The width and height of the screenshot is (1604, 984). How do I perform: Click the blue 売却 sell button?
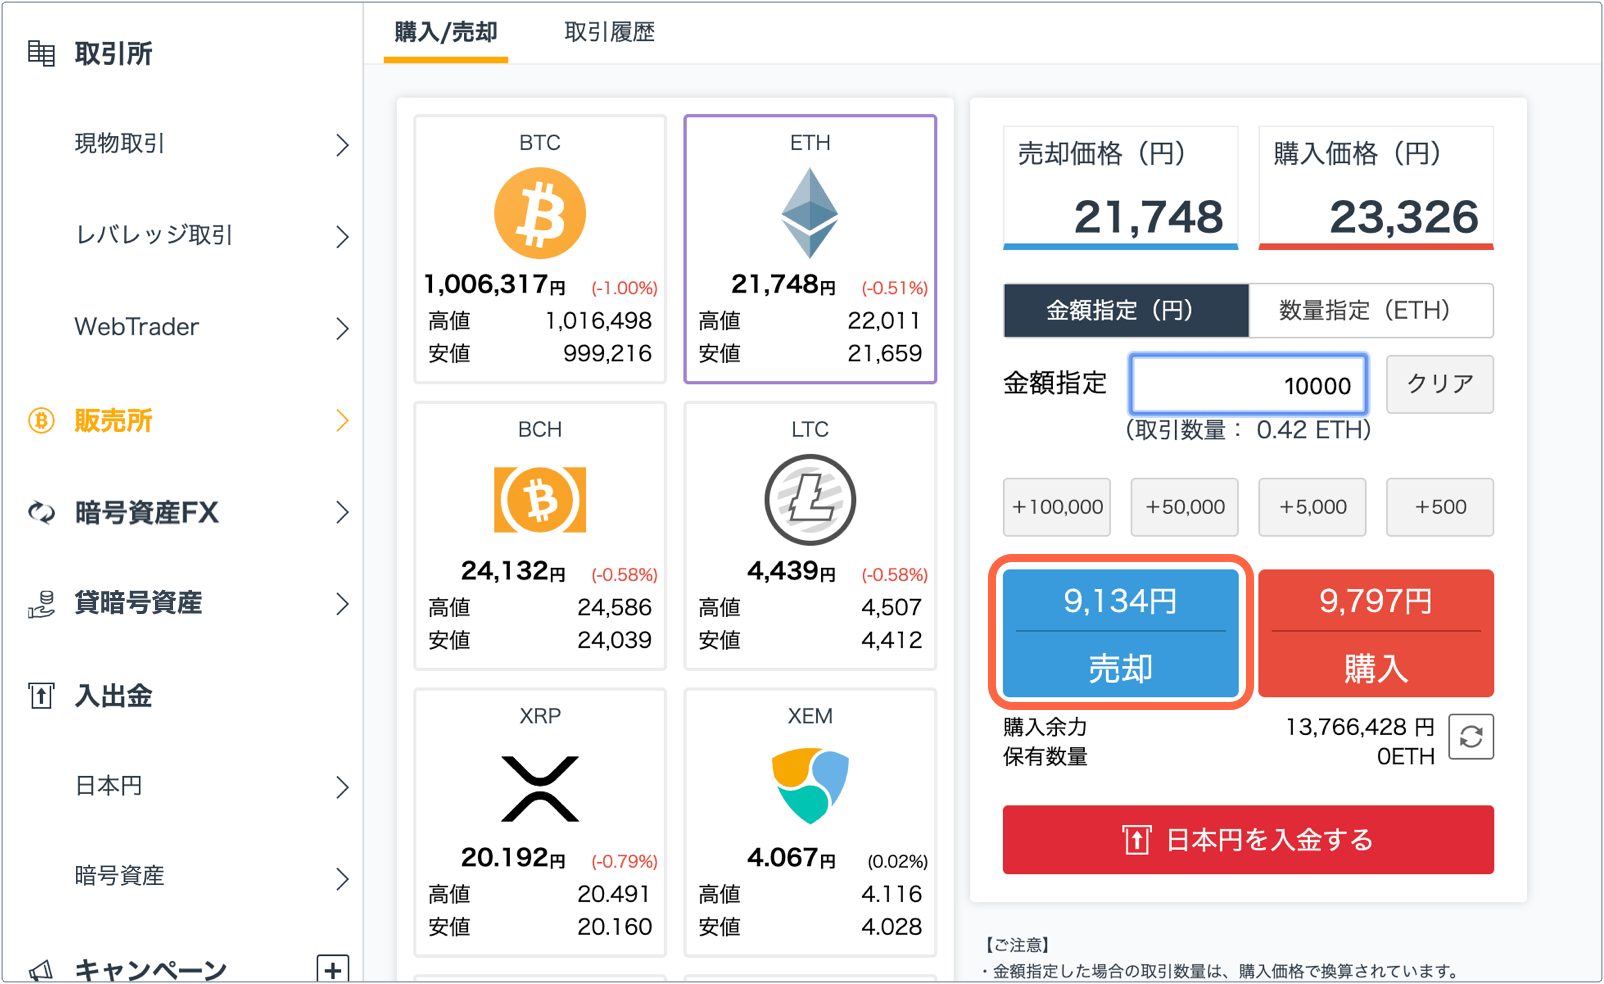[1121, 633]
